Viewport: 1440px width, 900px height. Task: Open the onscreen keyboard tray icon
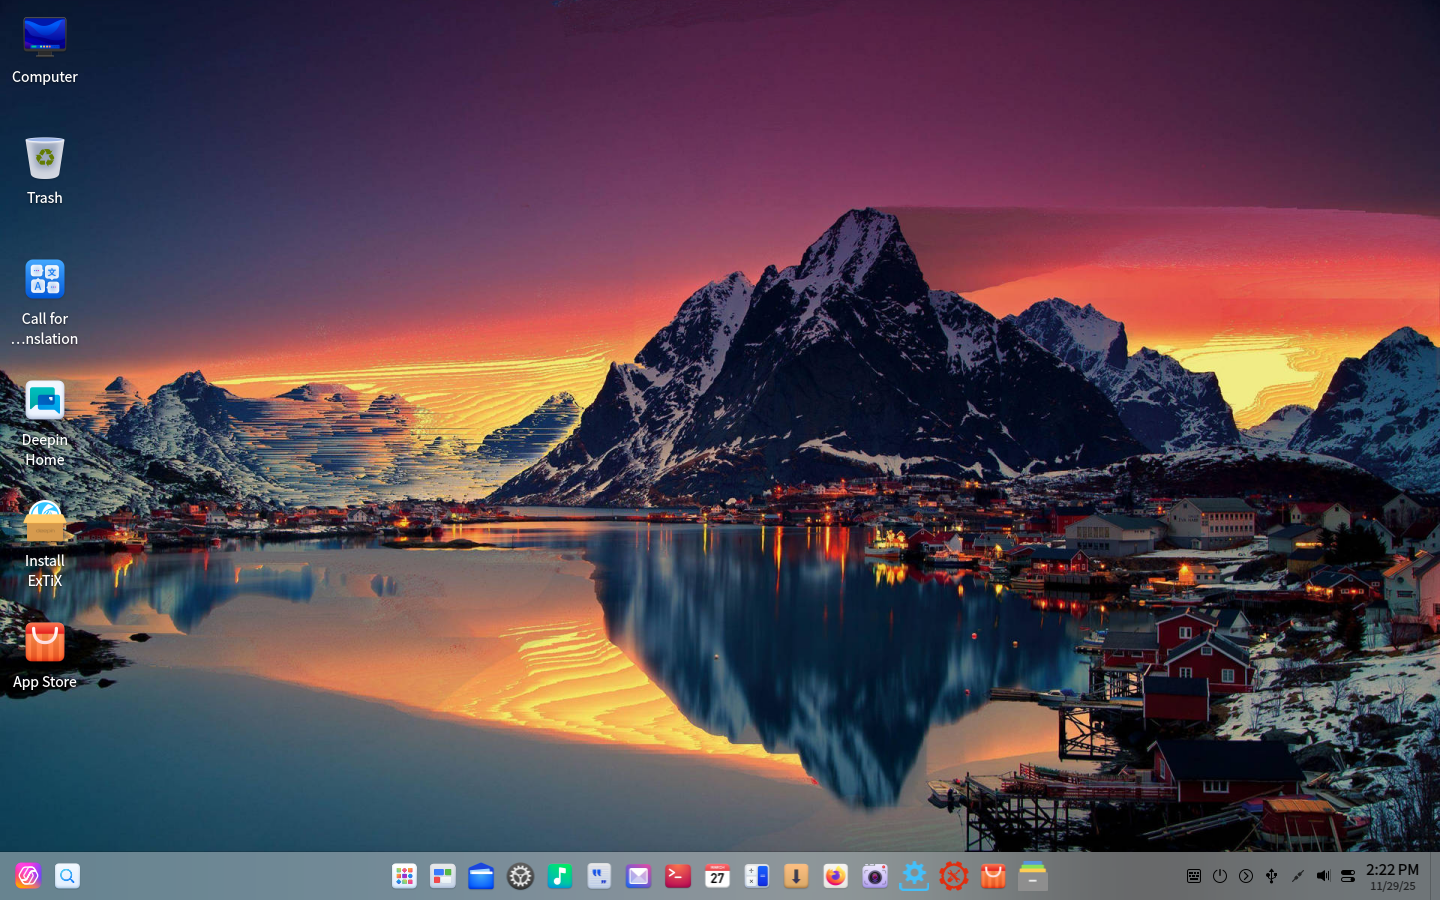tap(1194, 876)
